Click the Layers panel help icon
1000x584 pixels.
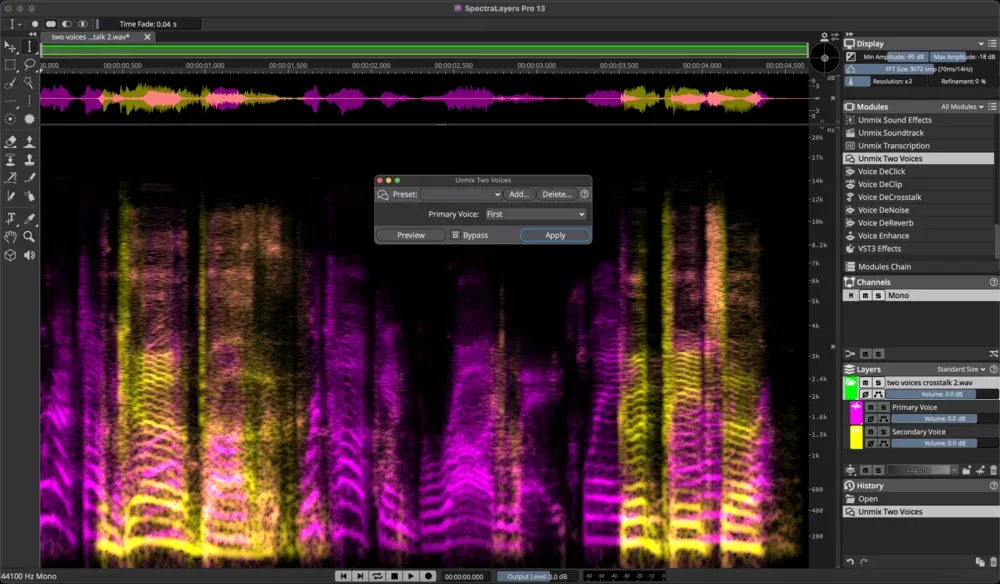point(993,369)
